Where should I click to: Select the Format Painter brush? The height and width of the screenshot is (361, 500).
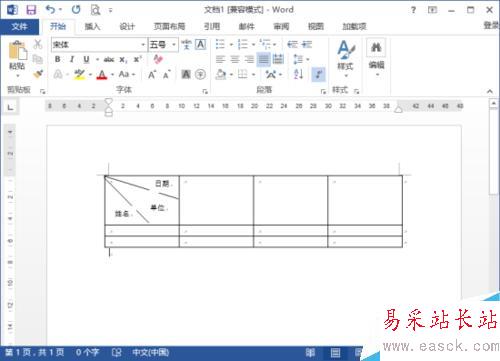pos(38,74)
